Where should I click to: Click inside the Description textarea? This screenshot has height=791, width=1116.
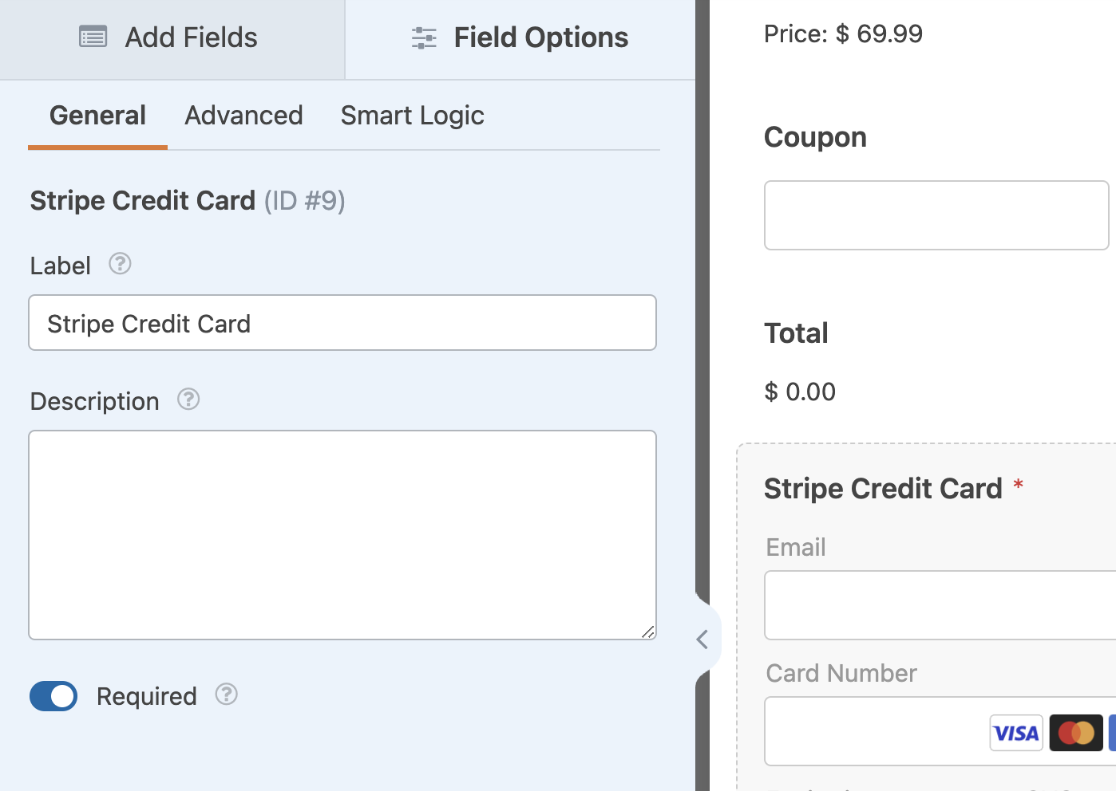[x=342, y=535]
